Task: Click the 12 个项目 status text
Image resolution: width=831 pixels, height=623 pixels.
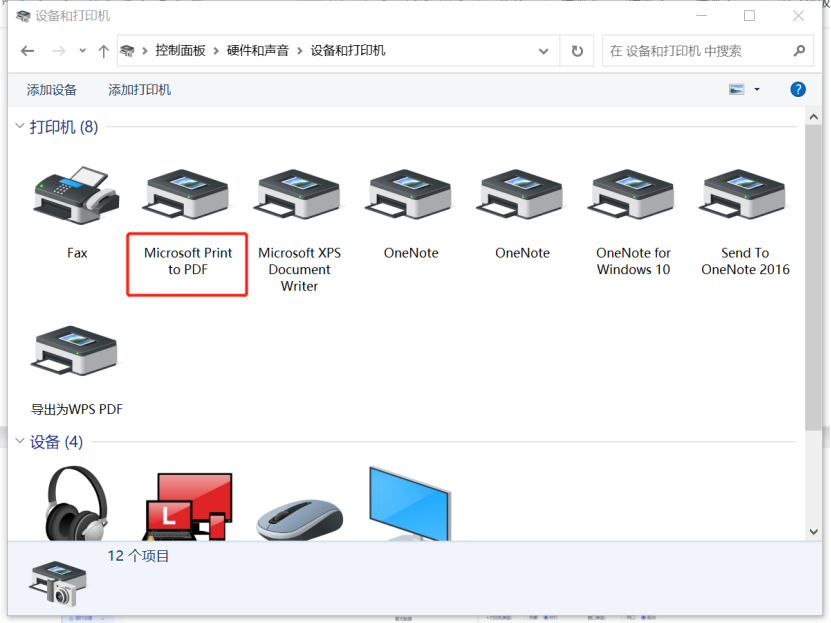Action: pos(138,556)
